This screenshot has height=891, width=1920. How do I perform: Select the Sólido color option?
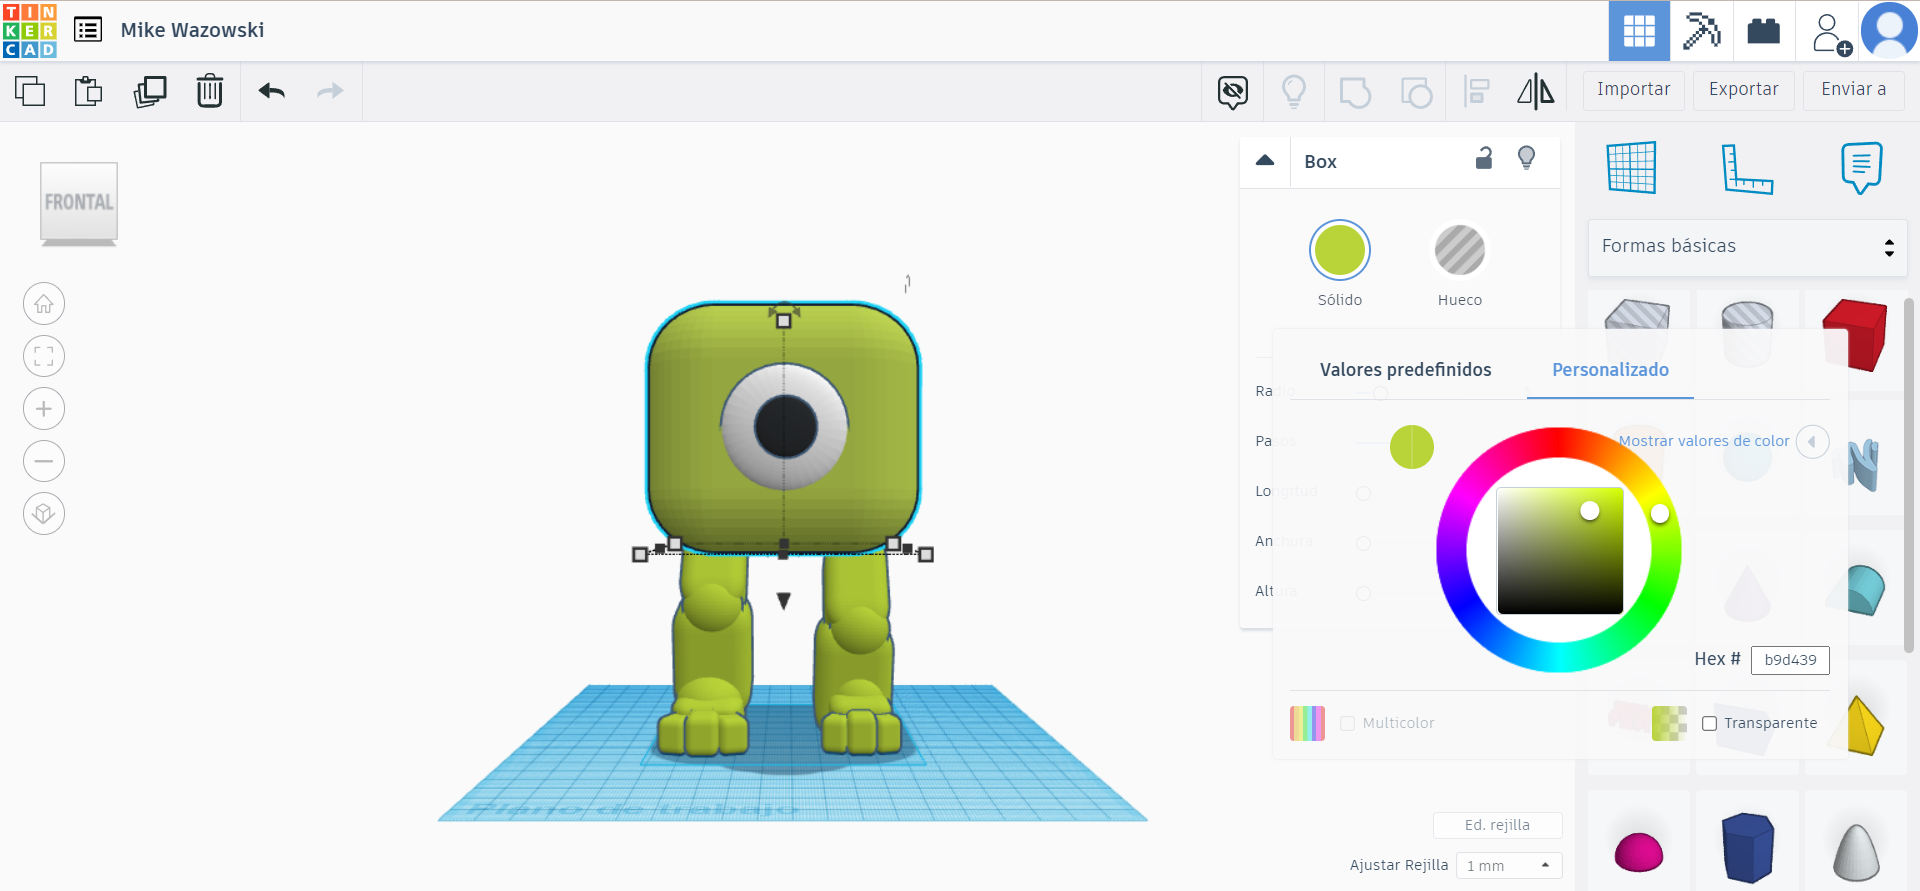tap(1340, 250)
